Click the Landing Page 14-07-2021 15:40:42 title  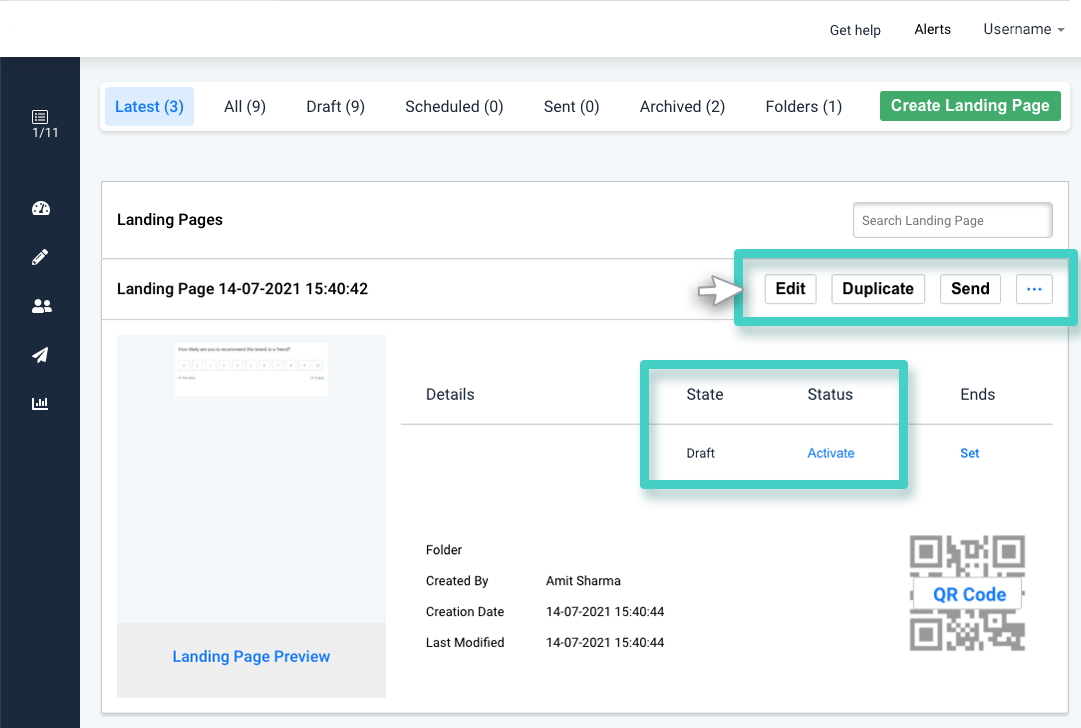(x=242, y=289)
